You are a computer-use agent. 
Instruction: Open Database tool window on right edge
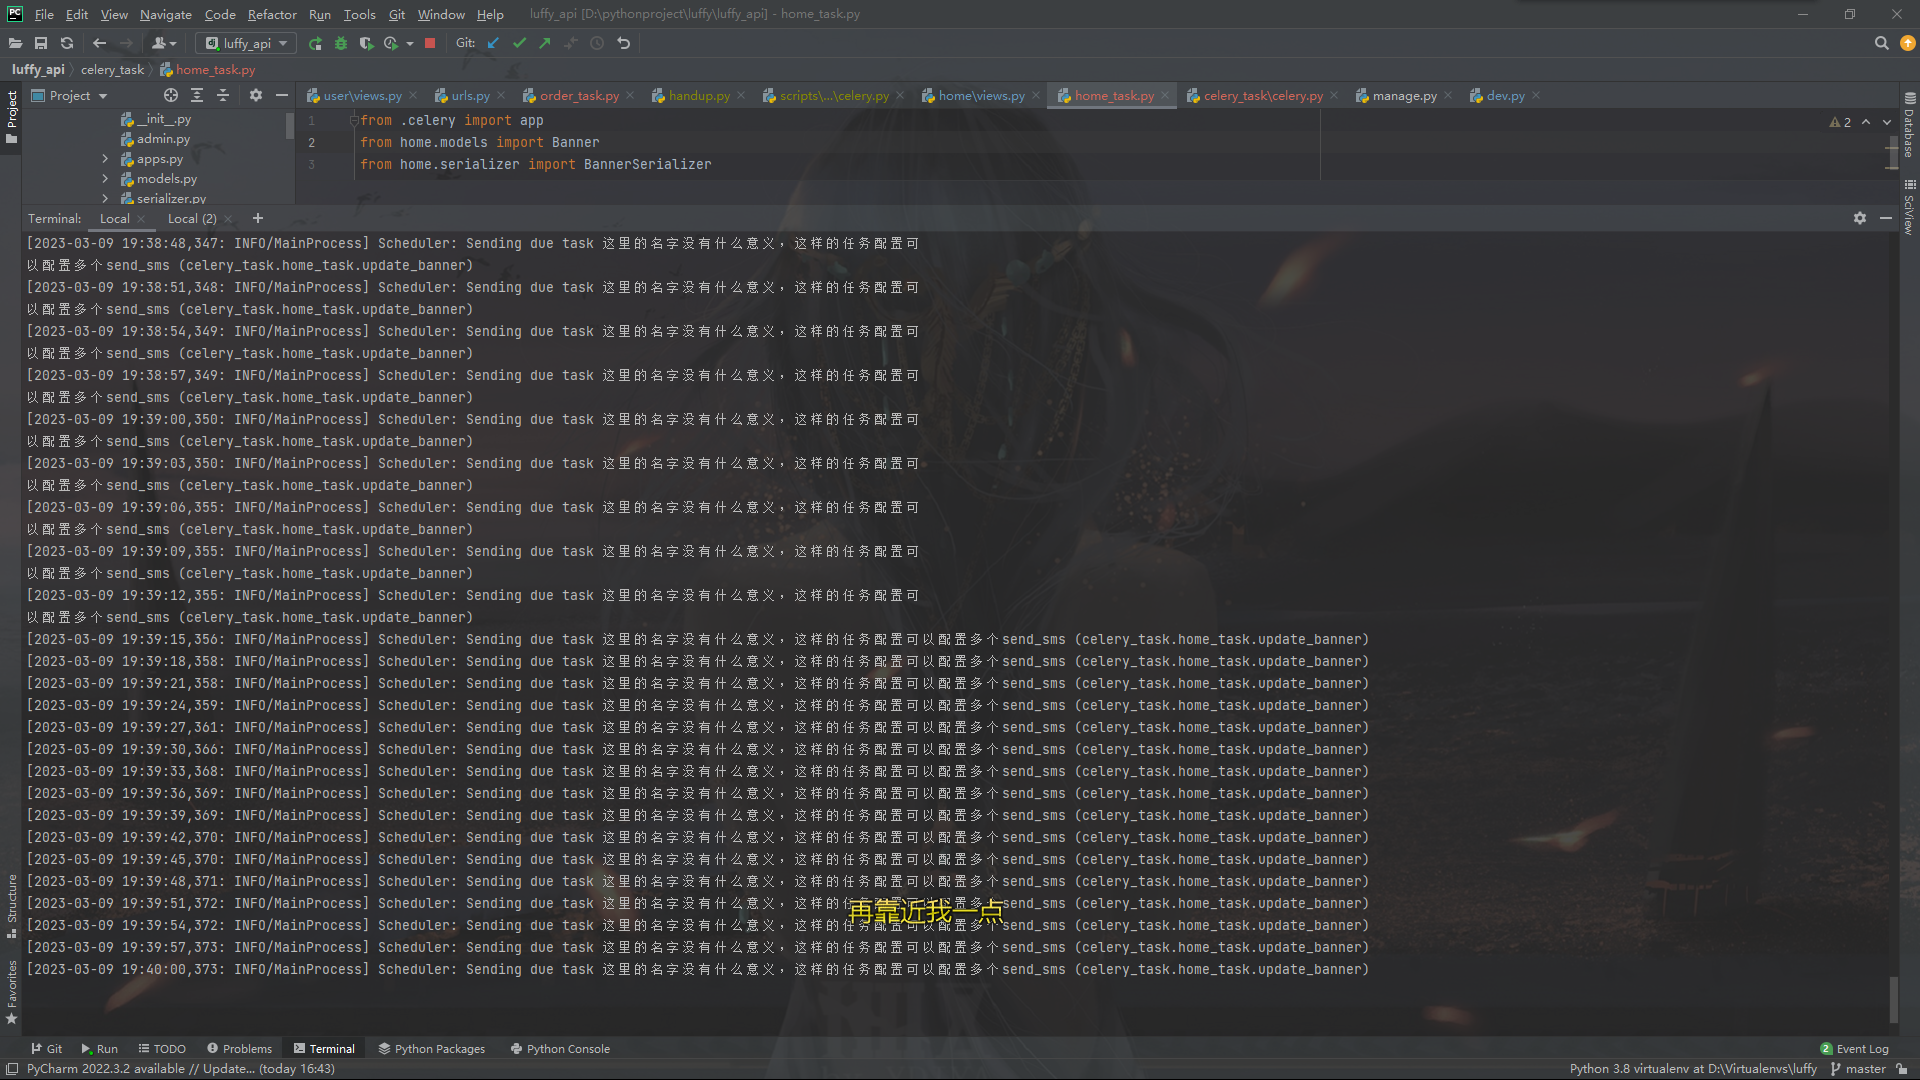[x=1909, y=125]
